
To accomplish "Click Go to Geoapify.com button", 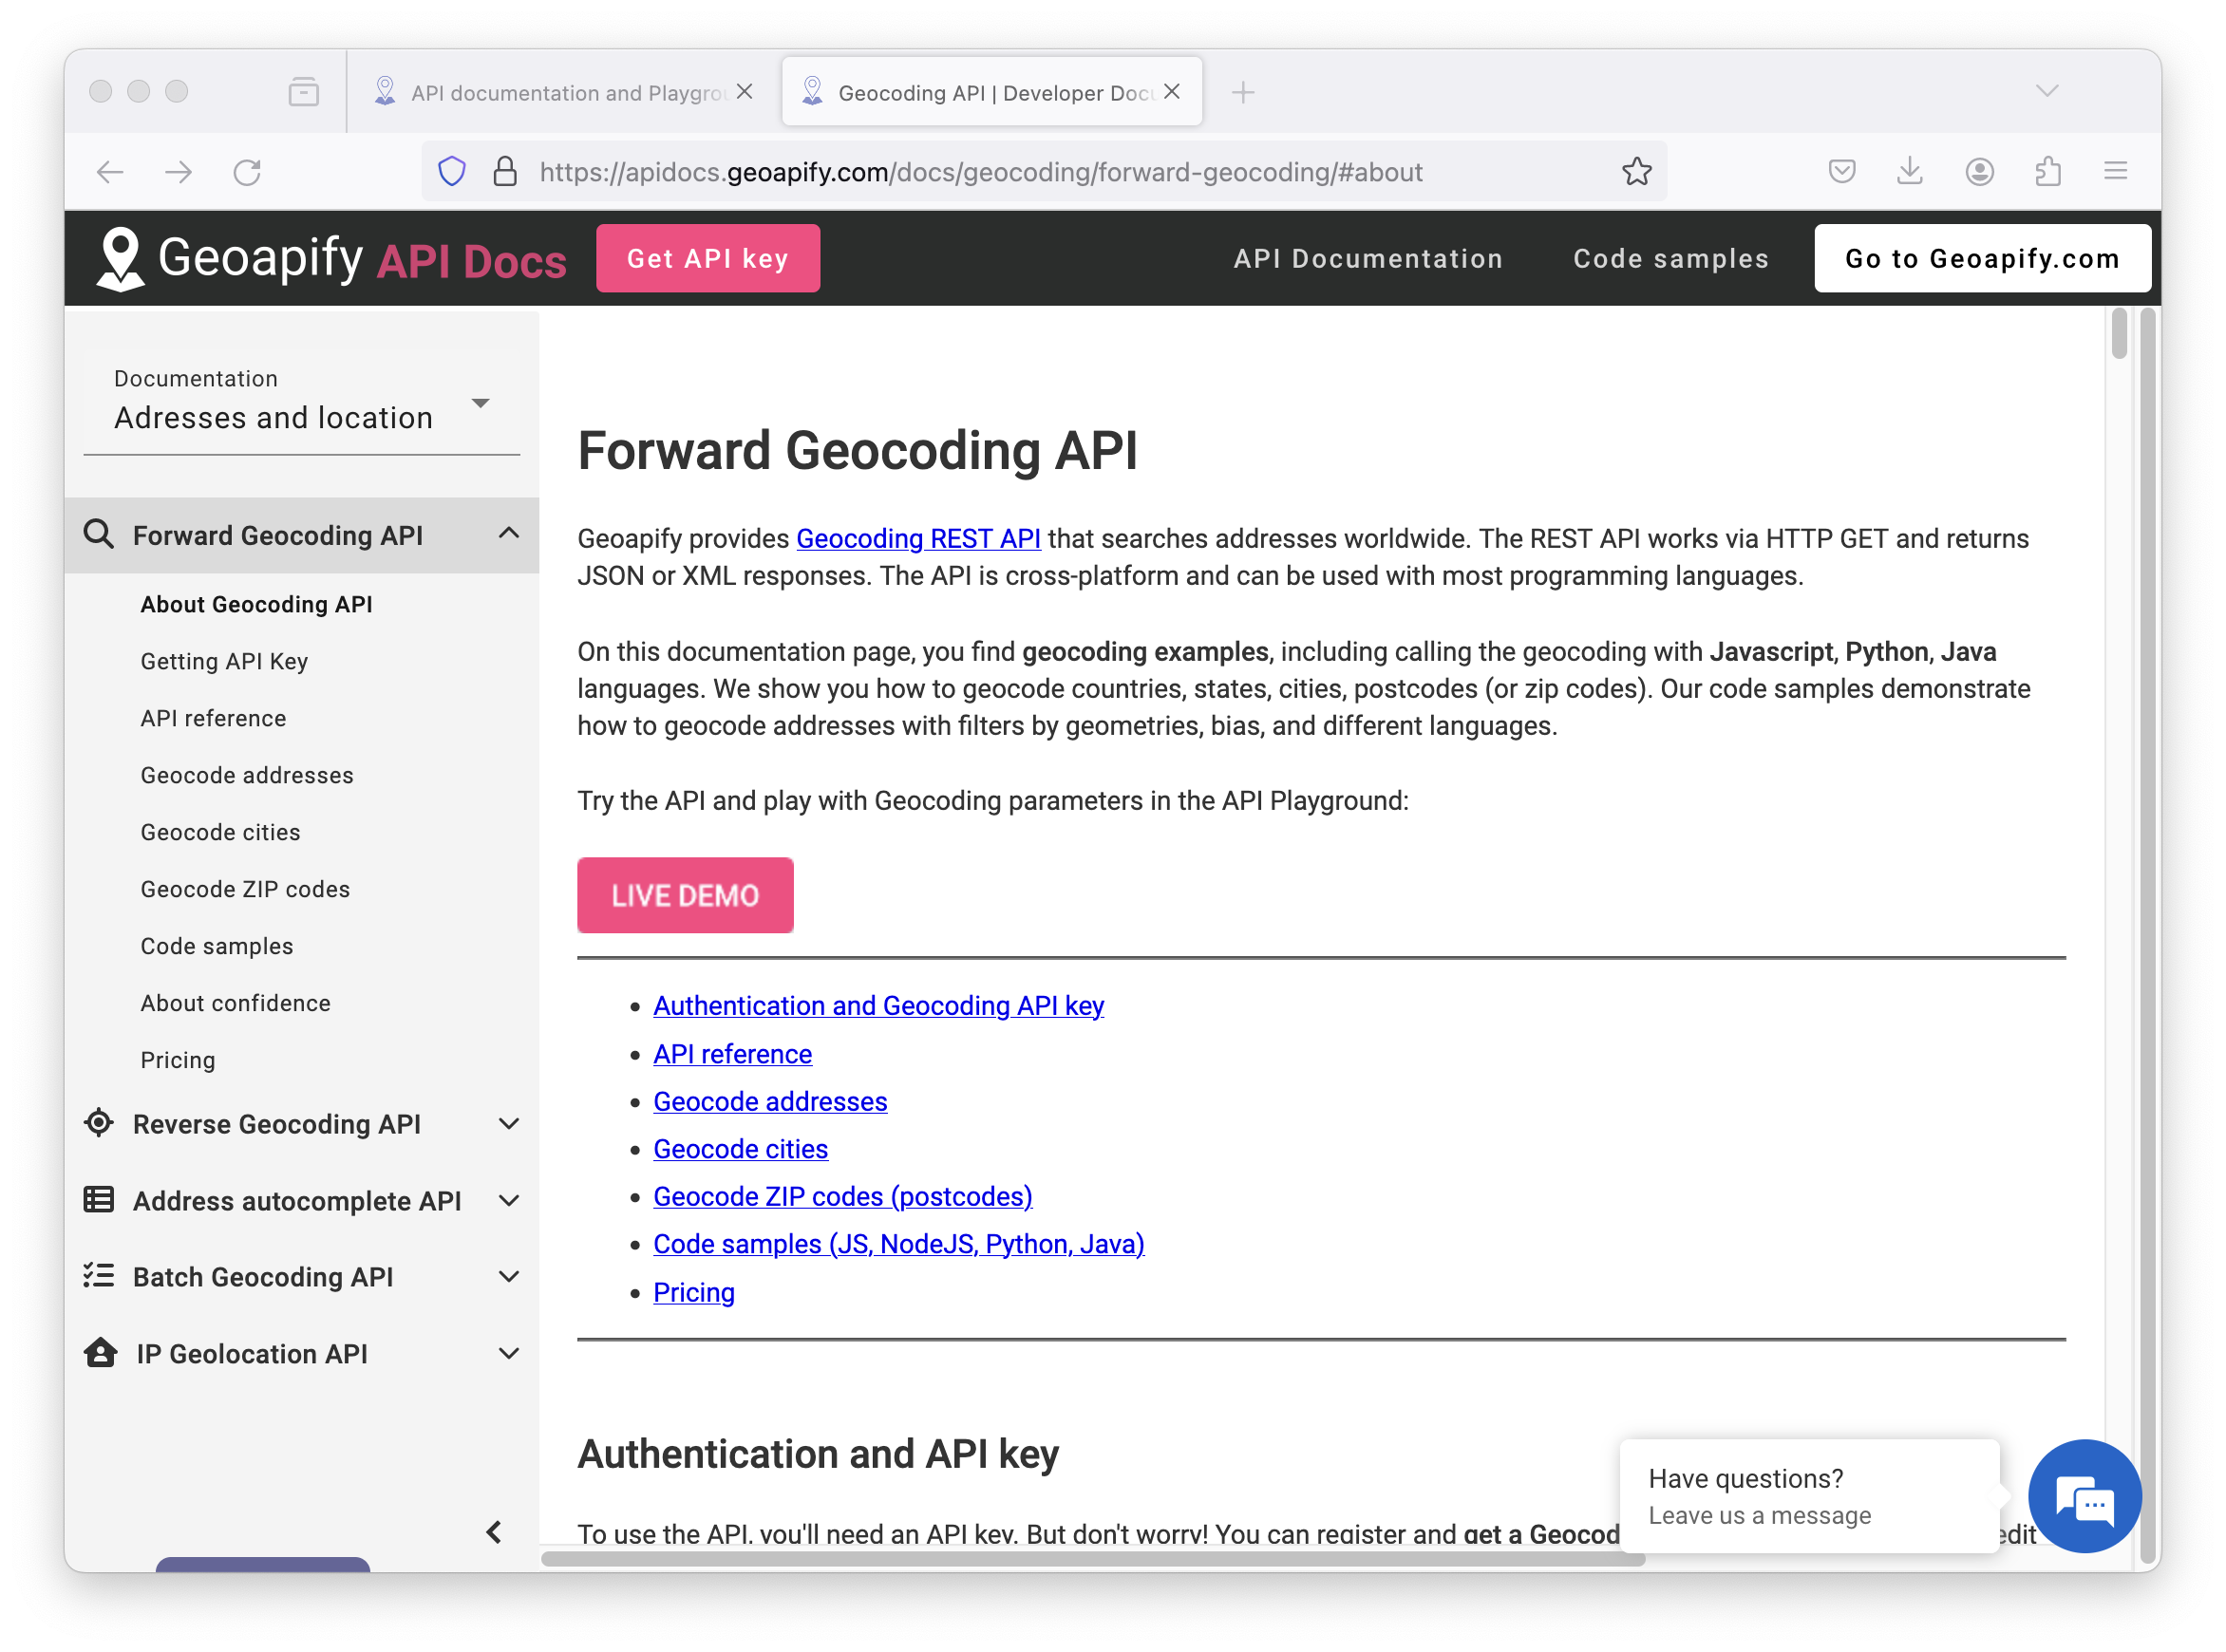I will coord(1982,259).
